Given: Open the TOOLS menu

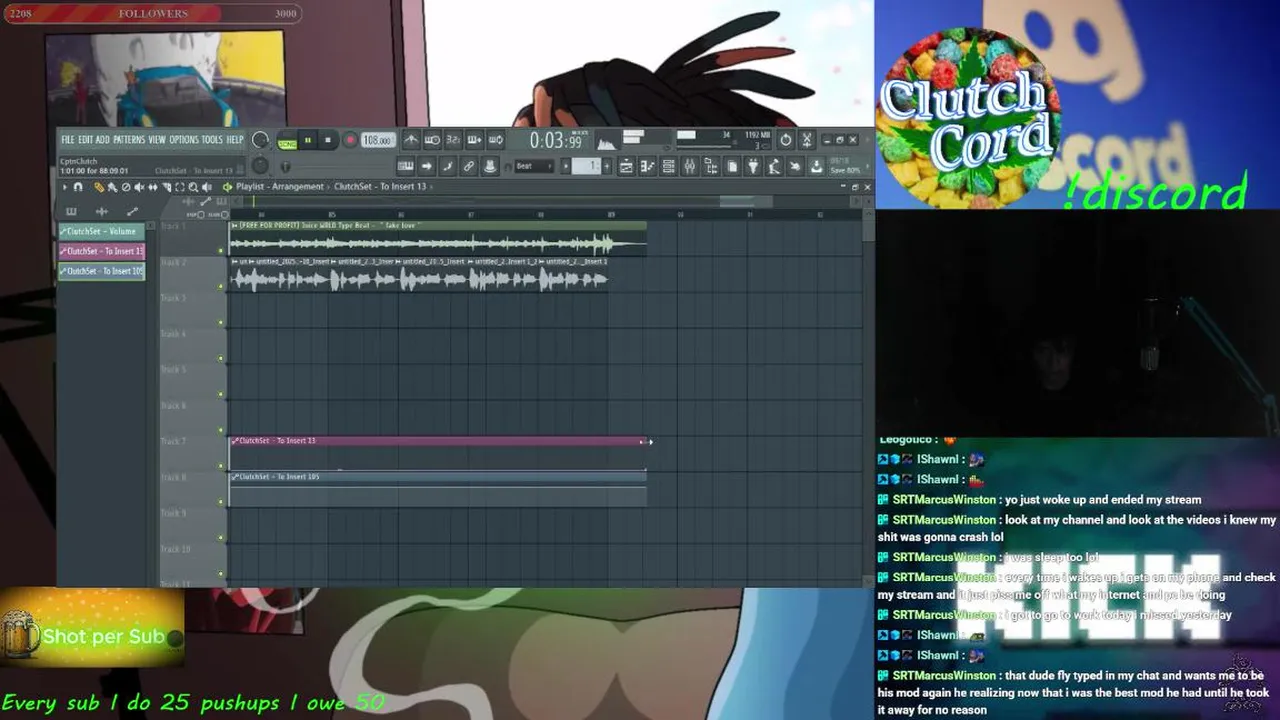Looking at the screenshot, I should [212, 140].
